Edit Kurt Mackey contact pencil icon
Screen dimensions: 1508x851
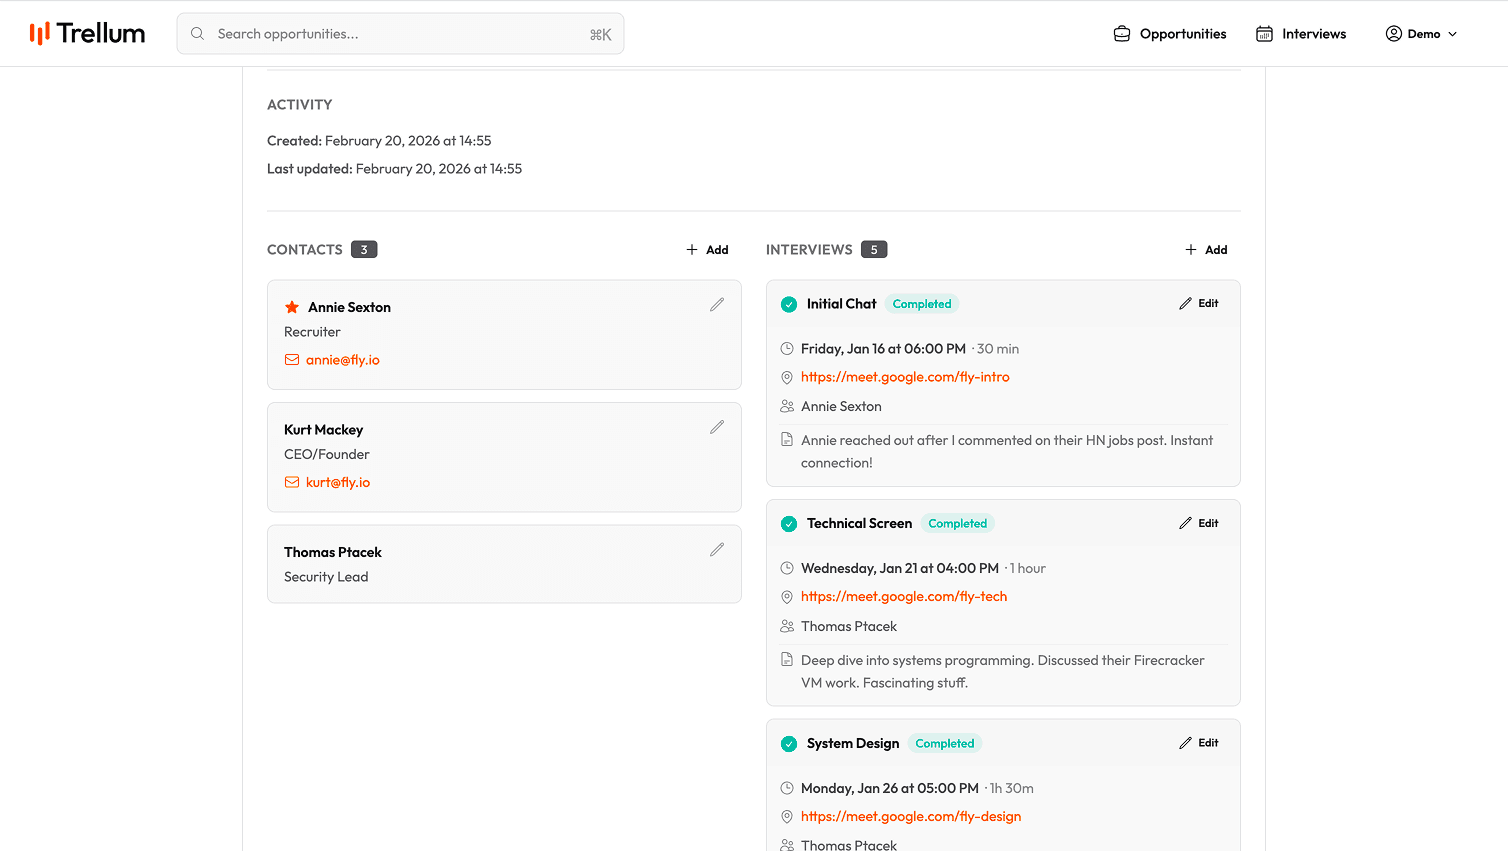pyautogui.click(x=717, y=427)
